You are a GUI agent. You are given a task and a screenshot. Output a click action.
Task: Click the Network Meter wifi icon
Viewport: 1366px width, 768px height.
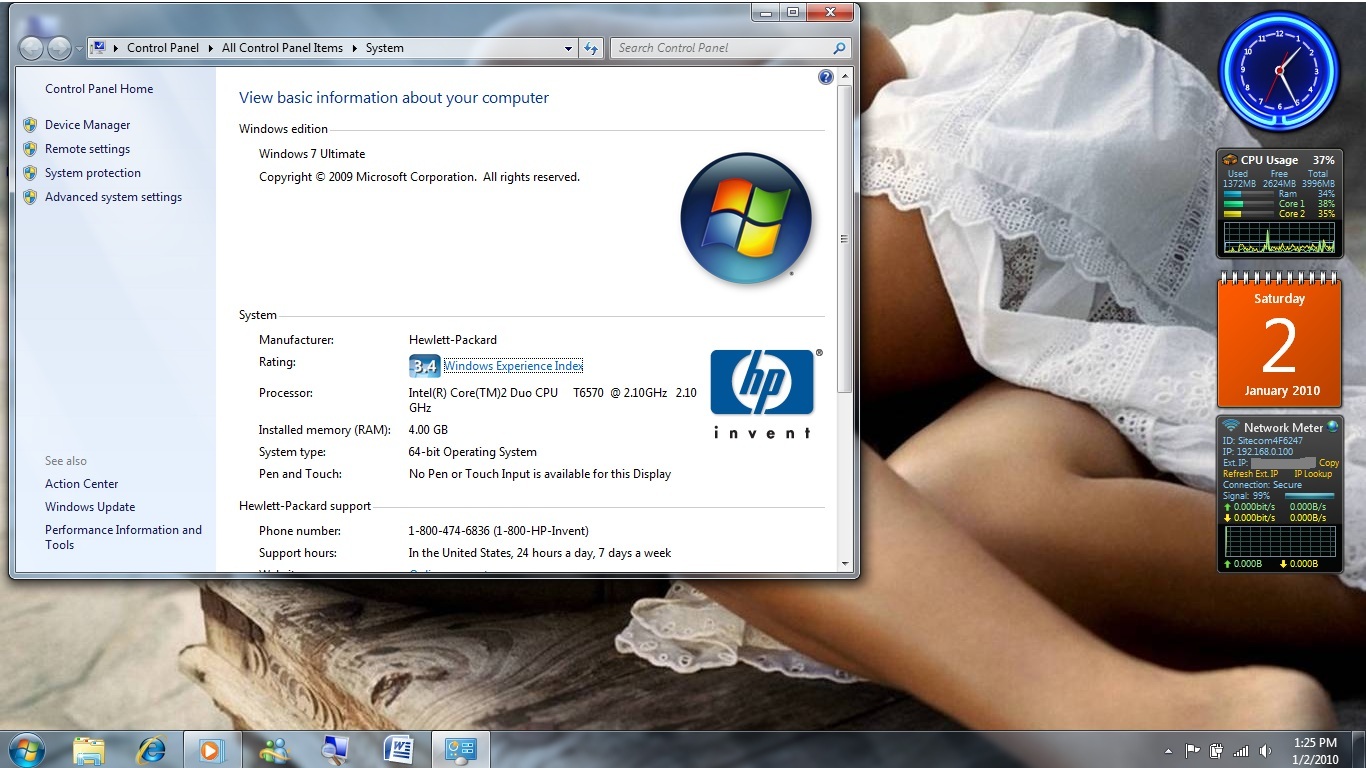pyautogui.click(x=1231, y=427)
